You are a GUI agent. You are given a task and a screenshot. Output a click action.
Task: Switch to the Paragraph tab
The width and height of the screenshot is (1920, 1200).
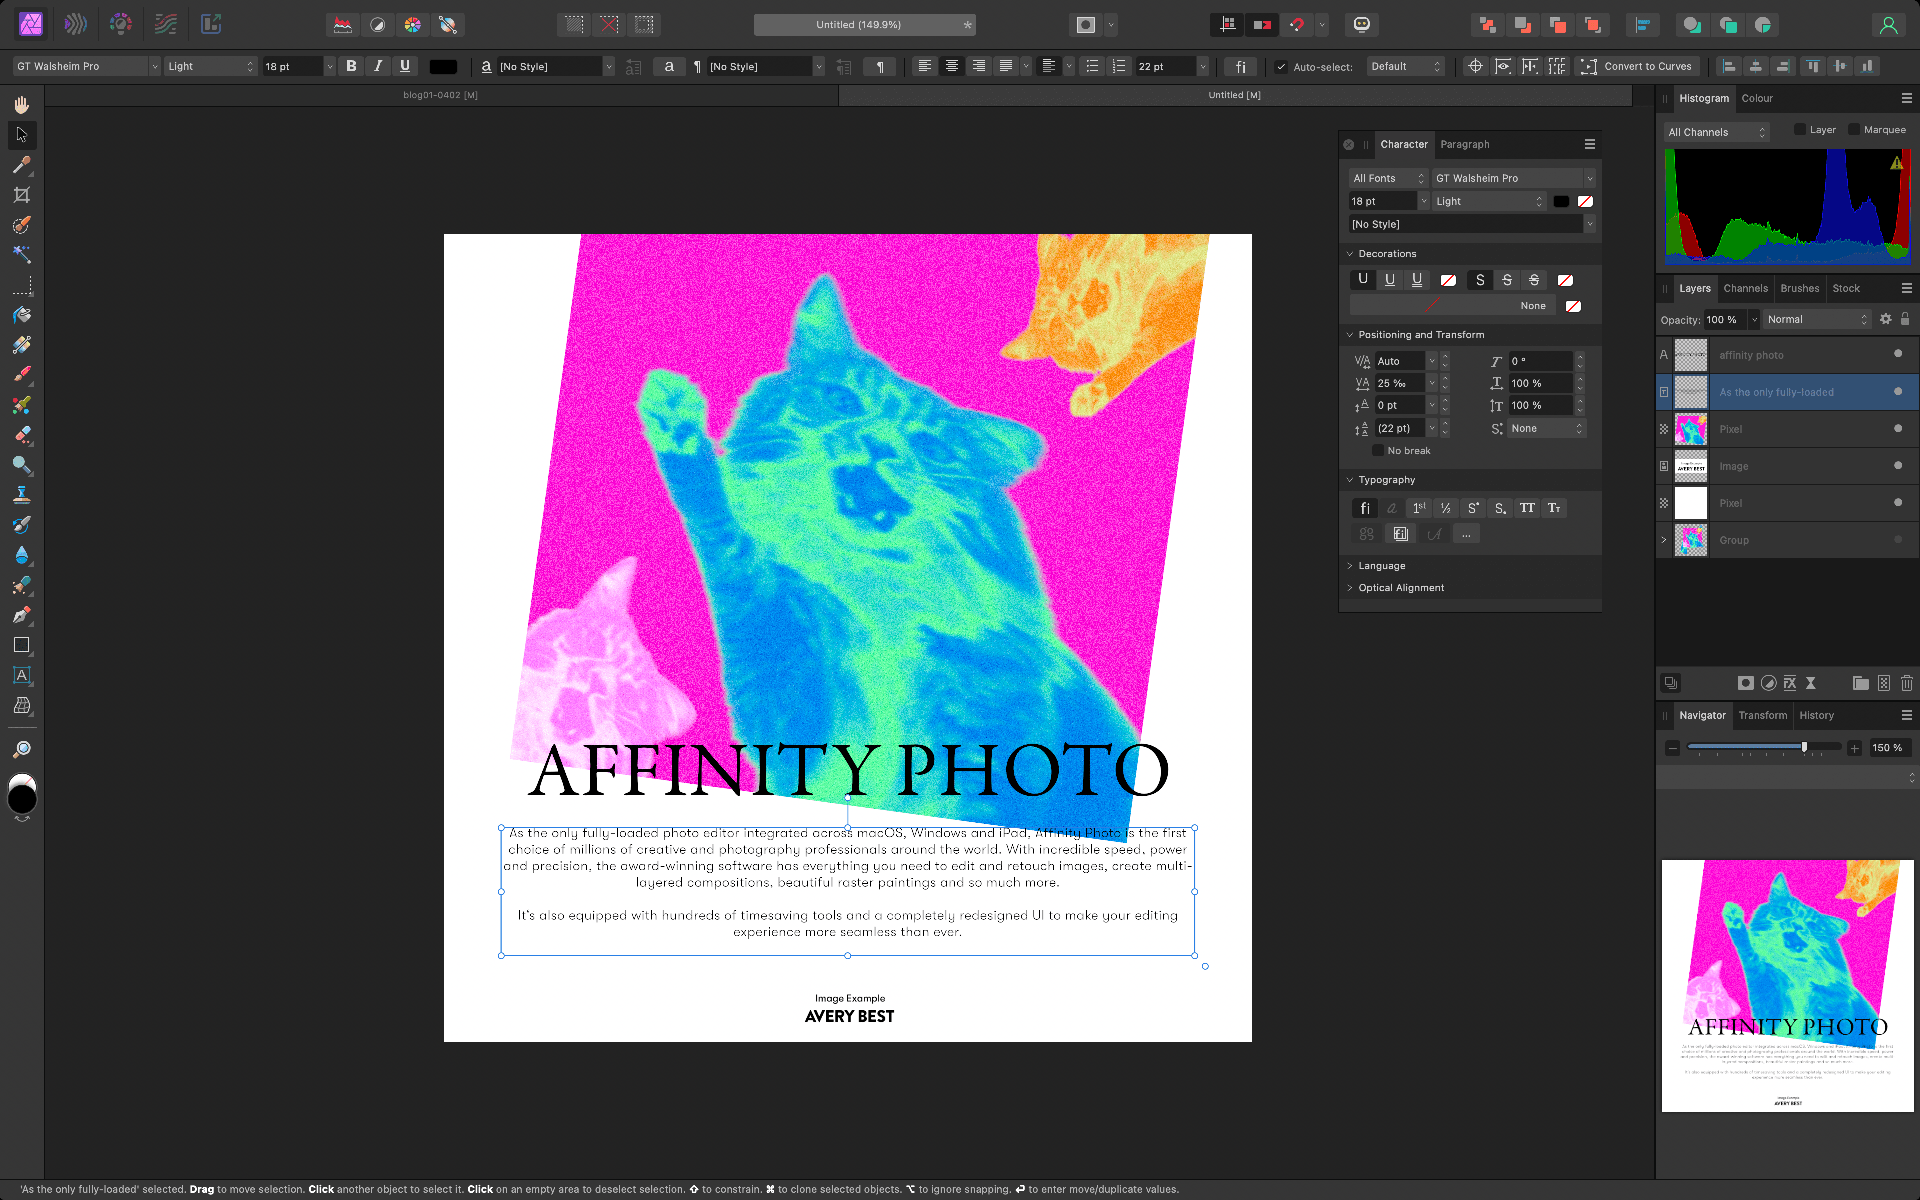pos(1465,144)
